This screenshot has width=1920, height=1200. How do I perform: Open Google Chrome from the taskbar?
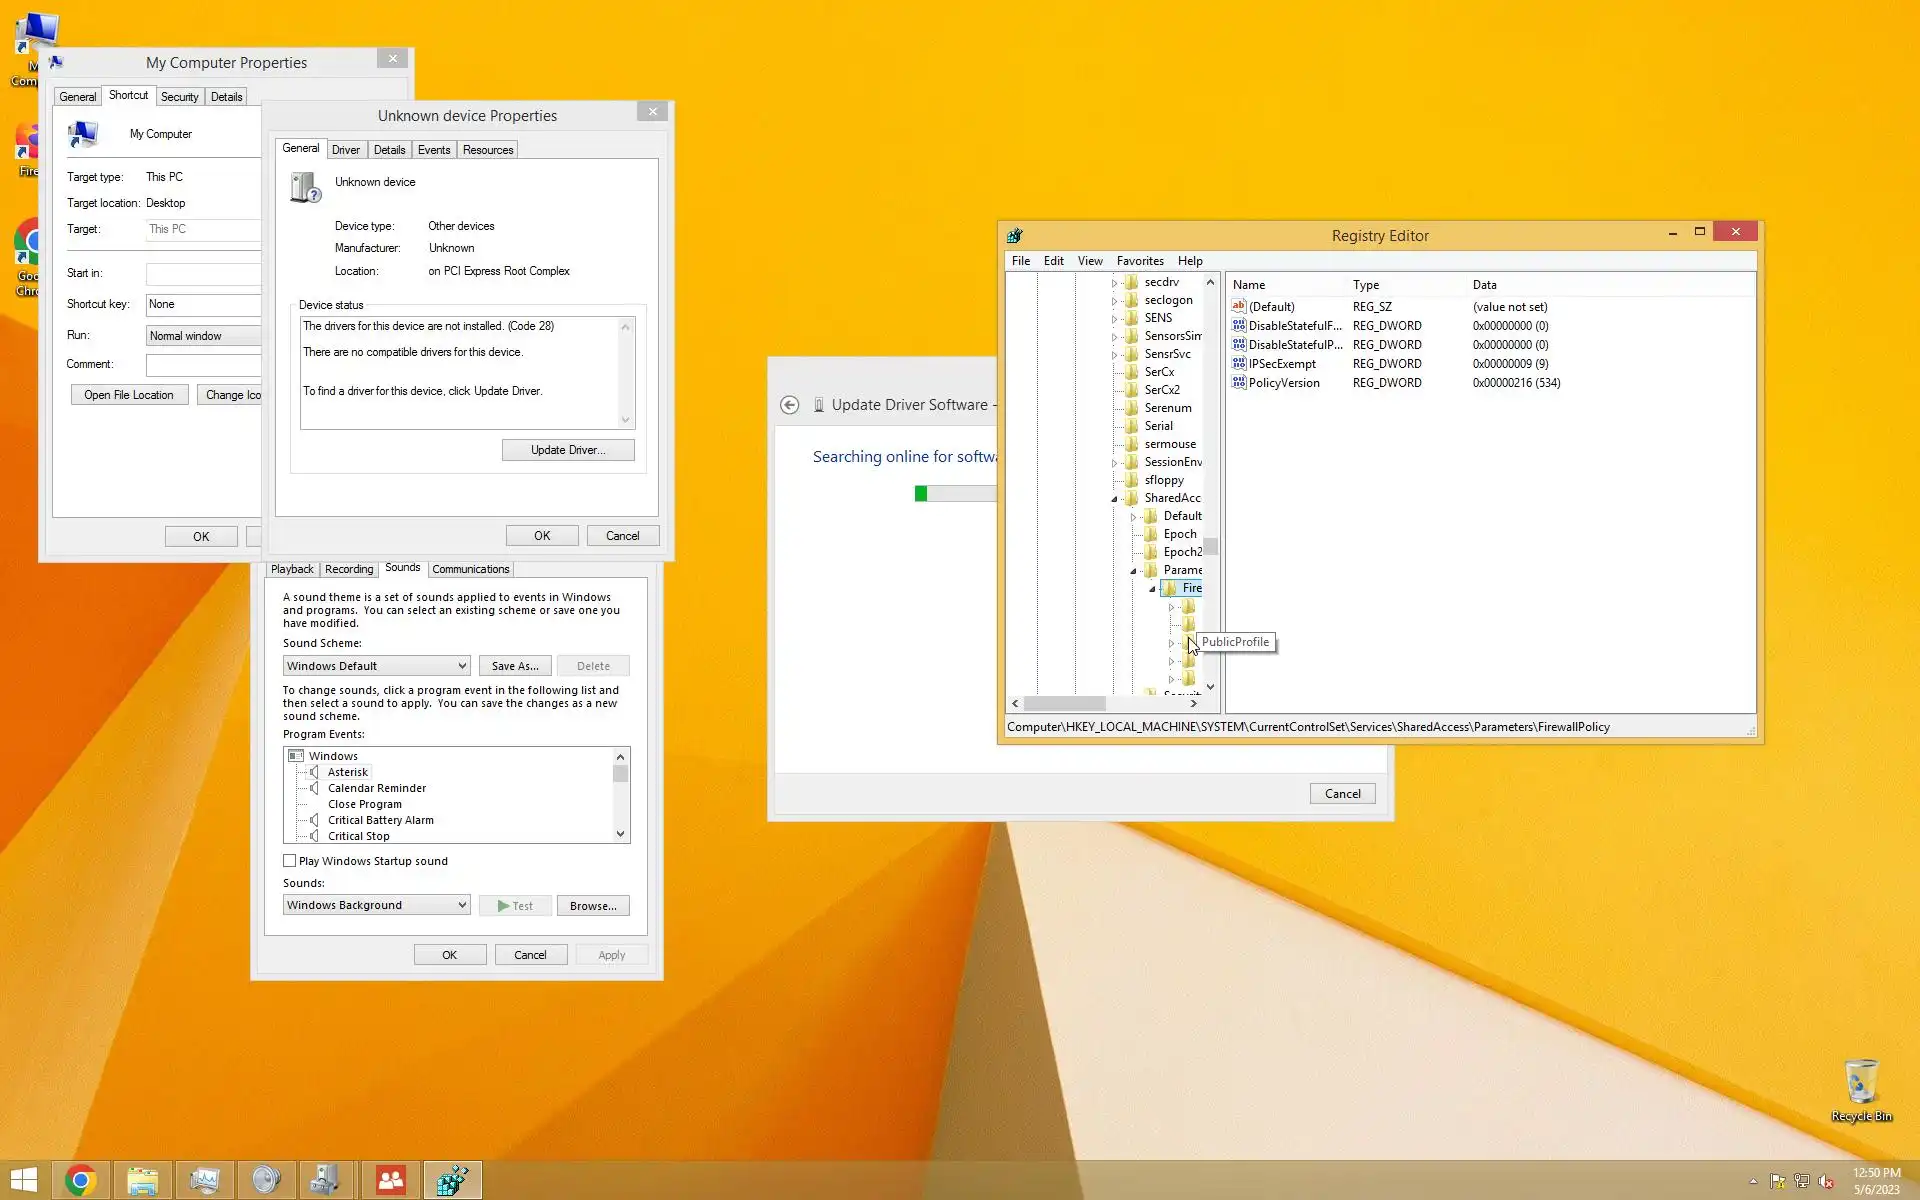tap(81, 1180)
